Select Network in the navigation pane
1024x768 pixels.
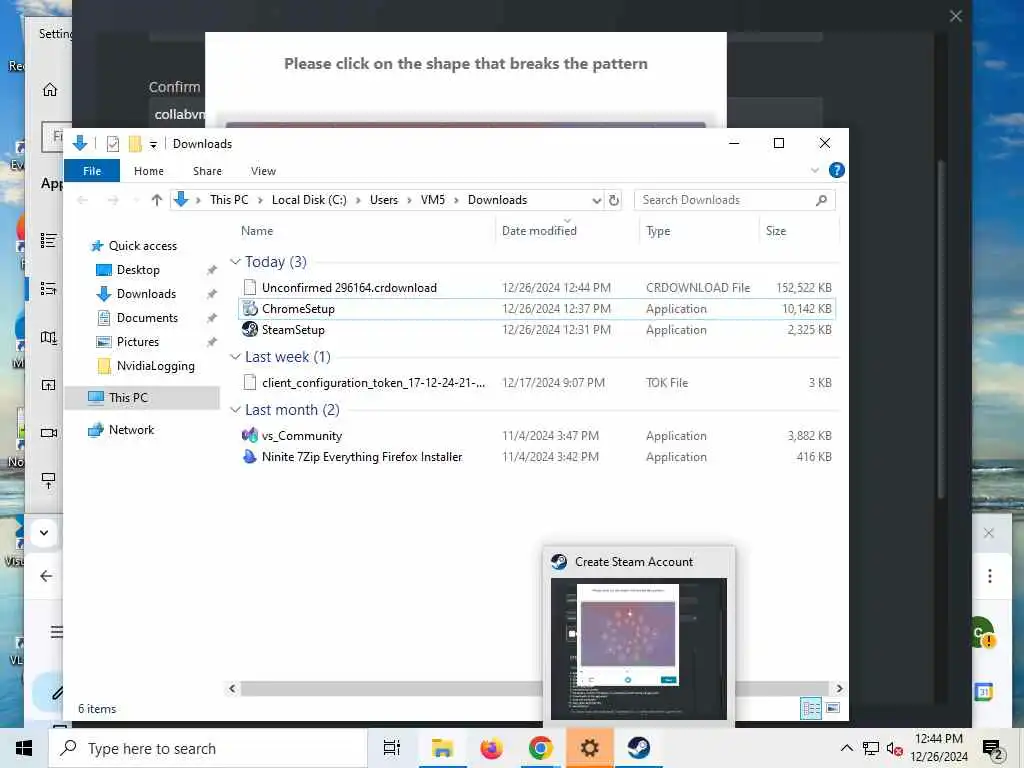coord(131,430)
